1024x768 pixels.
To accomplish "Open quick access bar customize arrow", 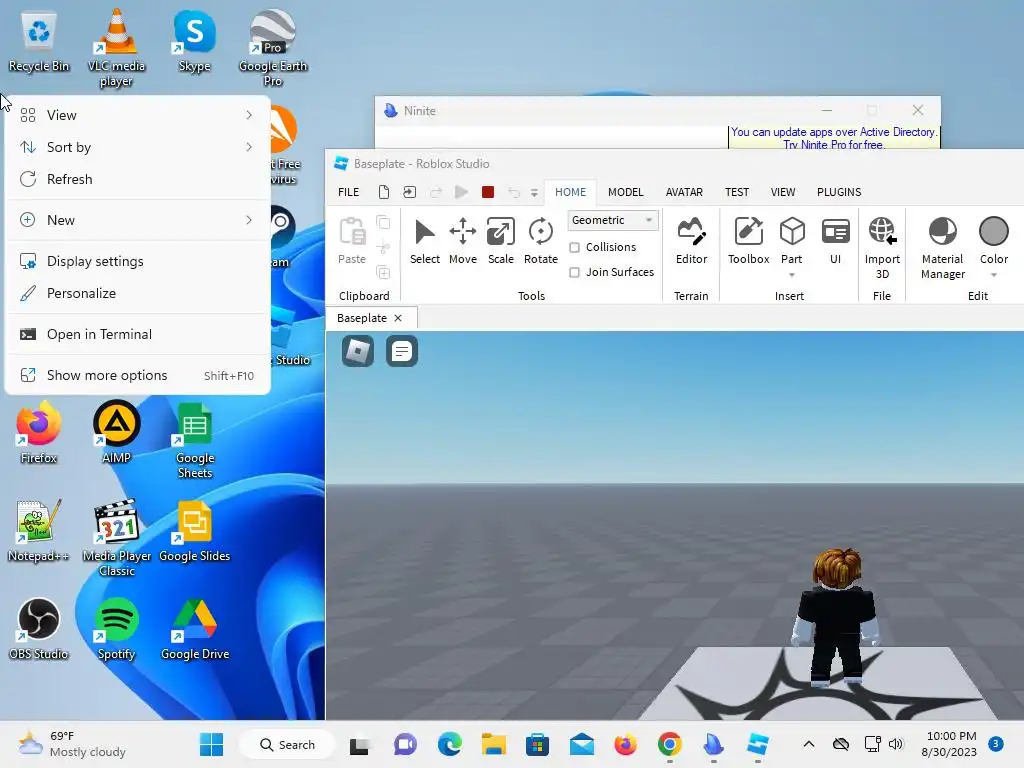I will (534, 193).
